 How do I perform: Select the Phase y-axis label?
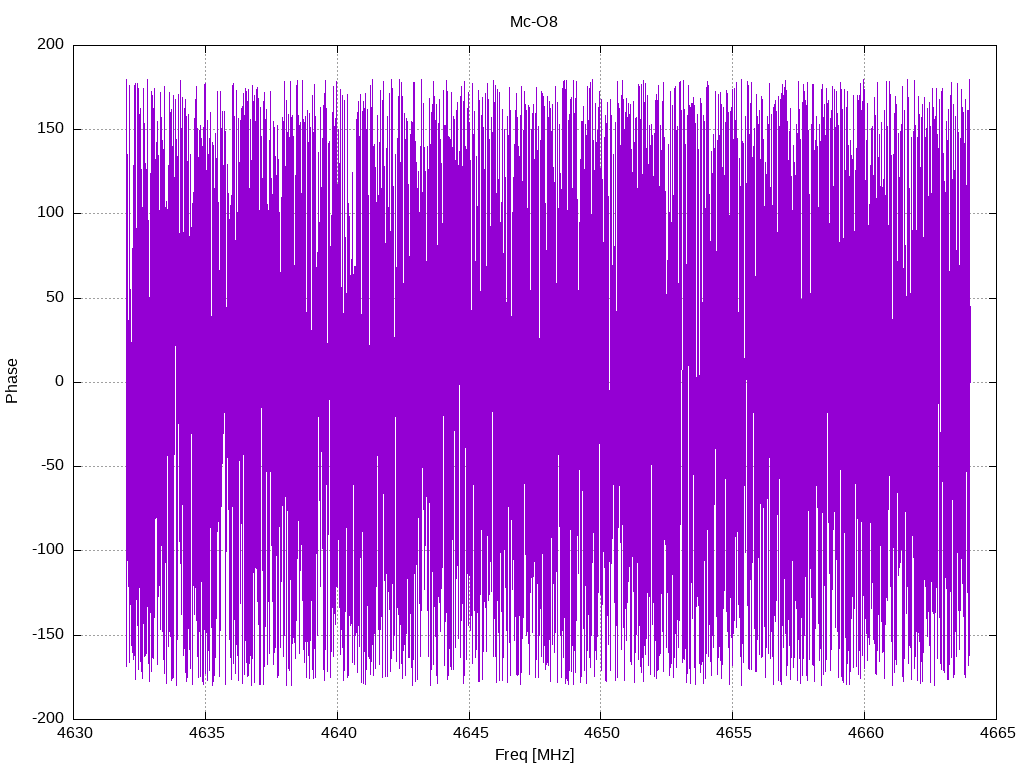tap(12, 381)
